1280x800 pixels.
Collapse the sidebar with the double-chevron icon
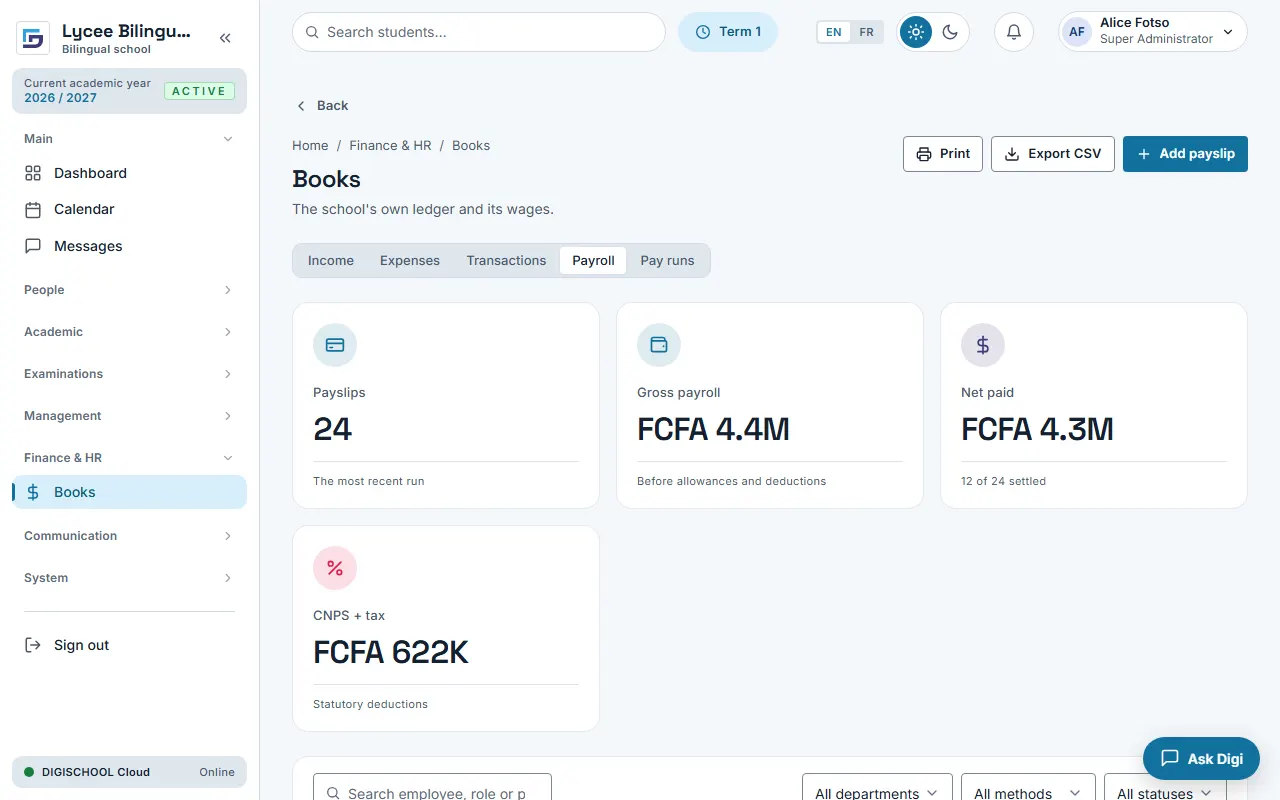(x=225, y=38)
